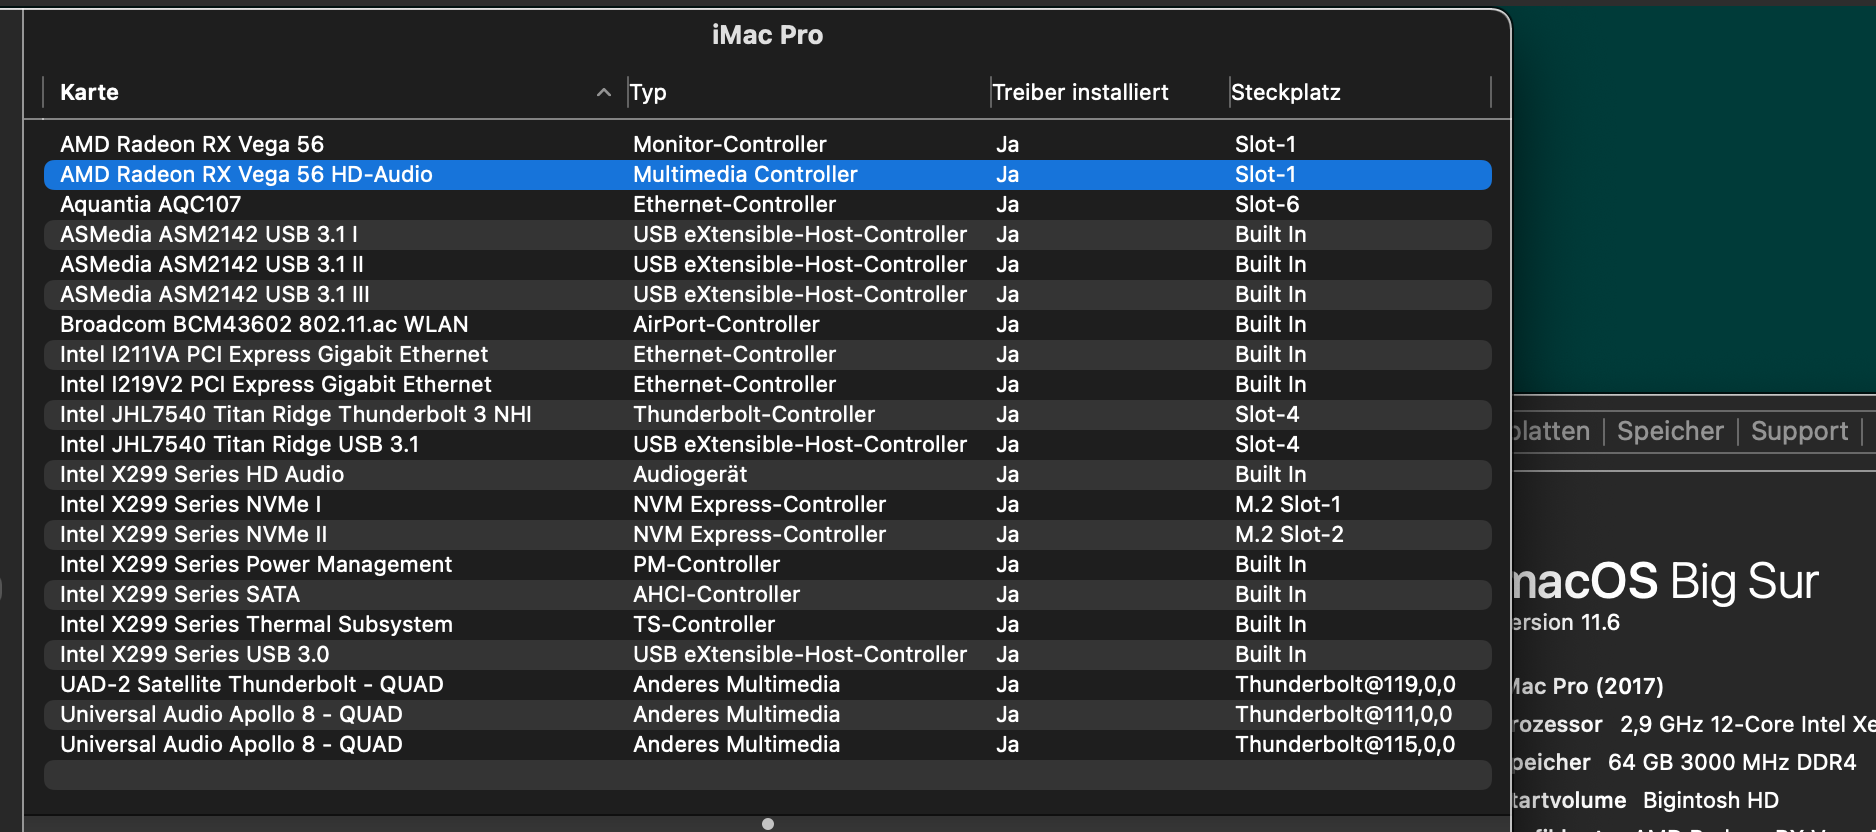The height and width of the screenshot is (832, 1876).
Task: Sort by the Typ column header
Action: click(x=648, y=92)
